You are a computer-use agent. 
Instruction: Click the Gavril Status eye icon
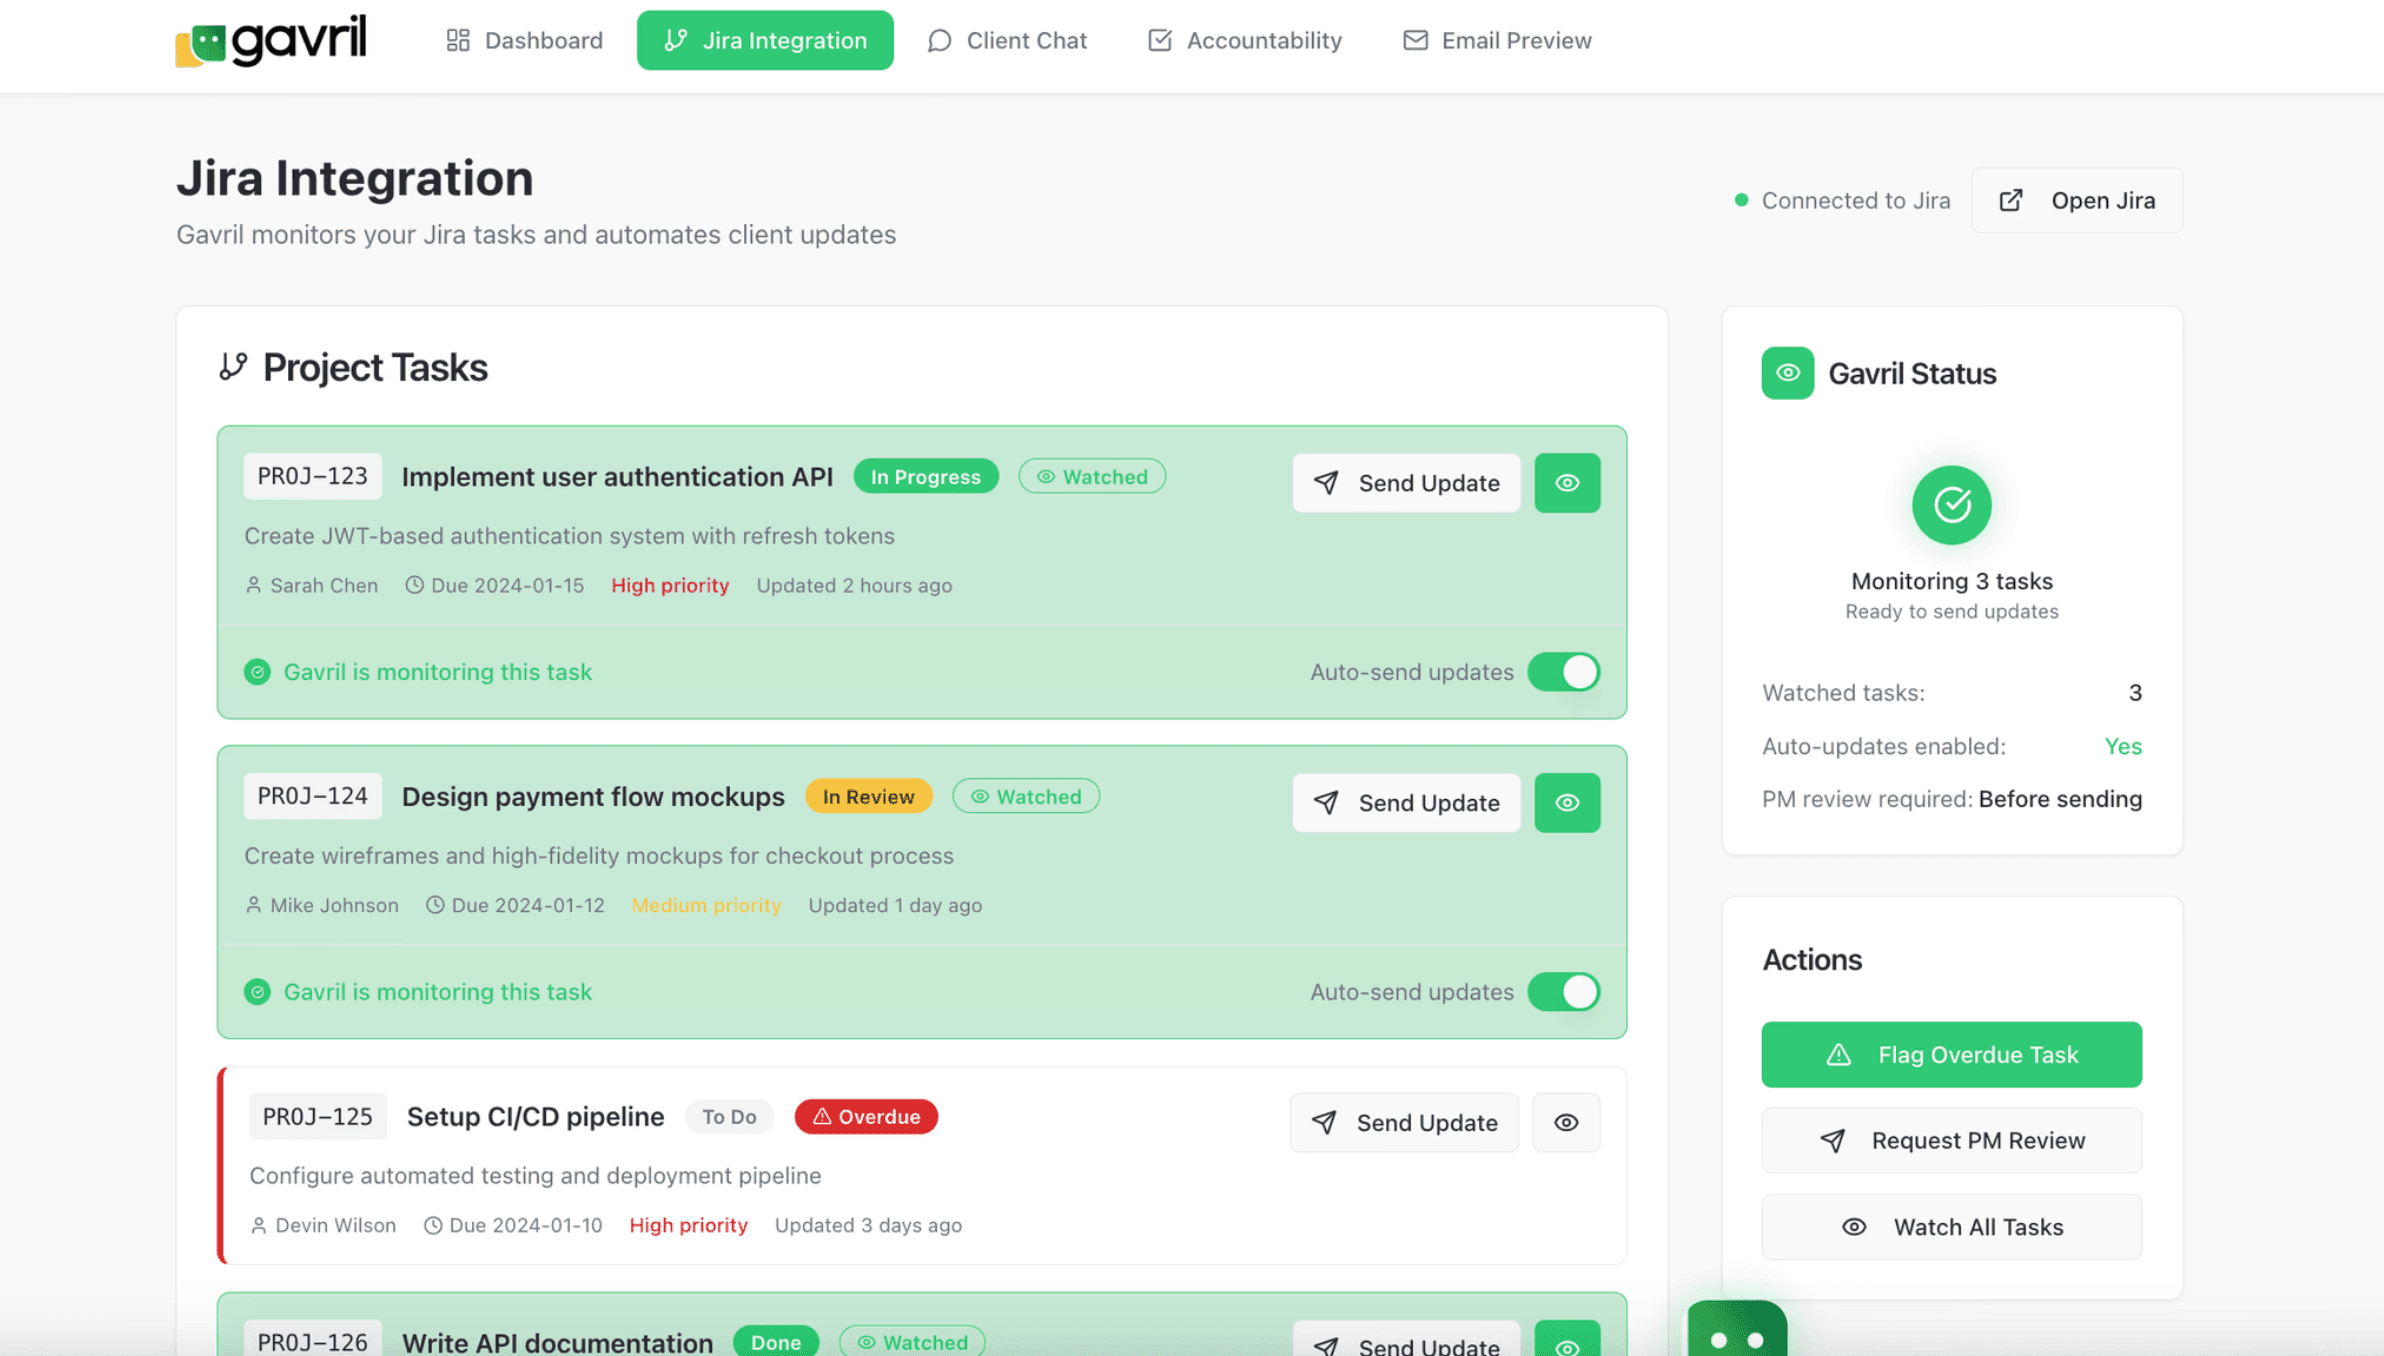tap(1787, 373)
